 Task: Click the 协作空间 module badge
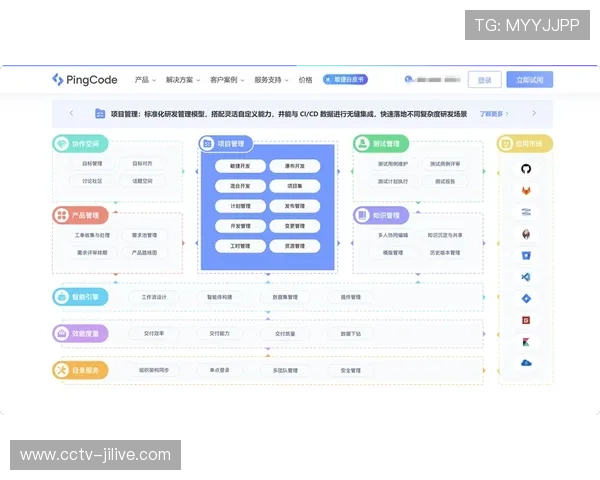[x=80, y=144]
